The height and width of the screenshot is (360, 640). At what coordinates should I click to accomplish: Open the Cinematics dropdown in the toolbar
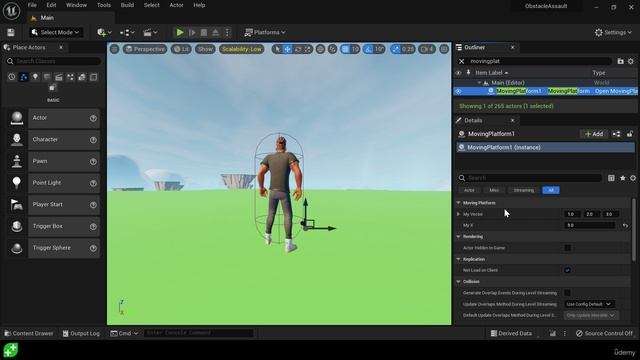tap(150, 32)
